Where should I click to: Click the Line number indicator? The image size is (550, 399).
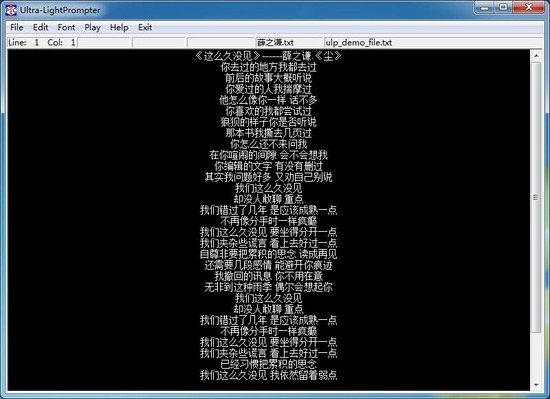point(24,43)
